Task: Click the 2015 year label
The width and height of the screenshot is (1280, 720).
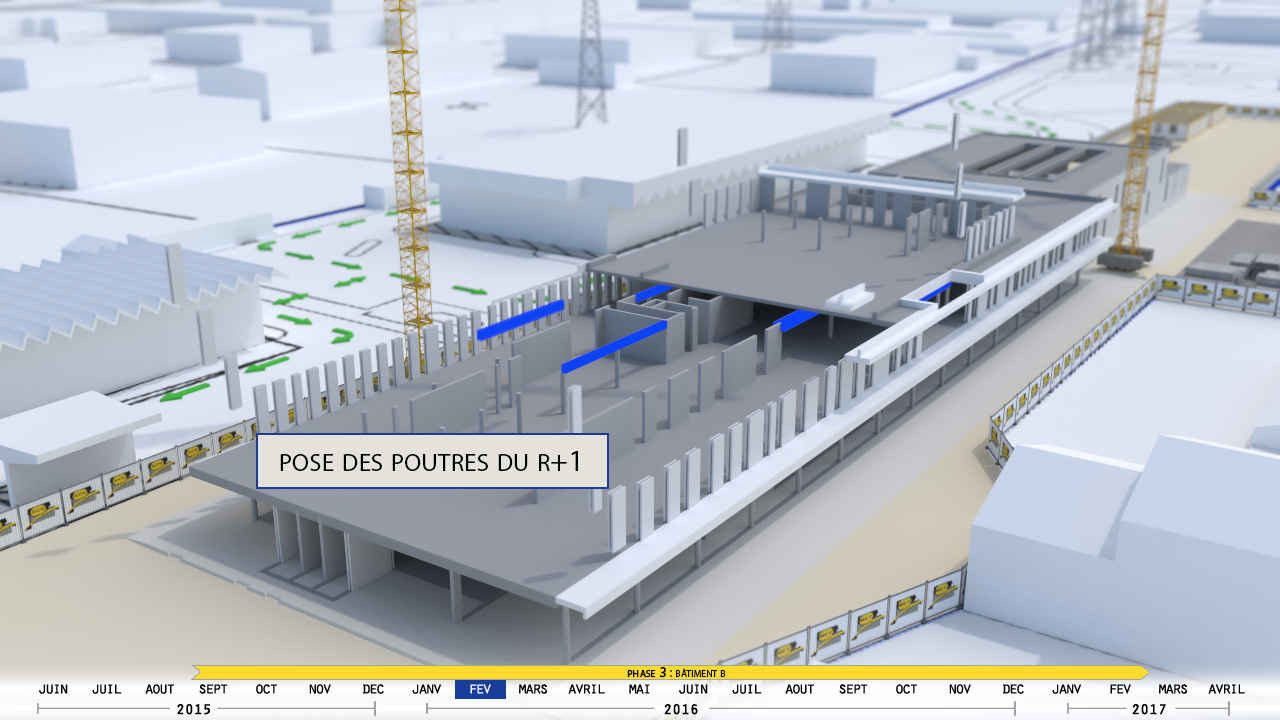Action: [x=193, y=709]
